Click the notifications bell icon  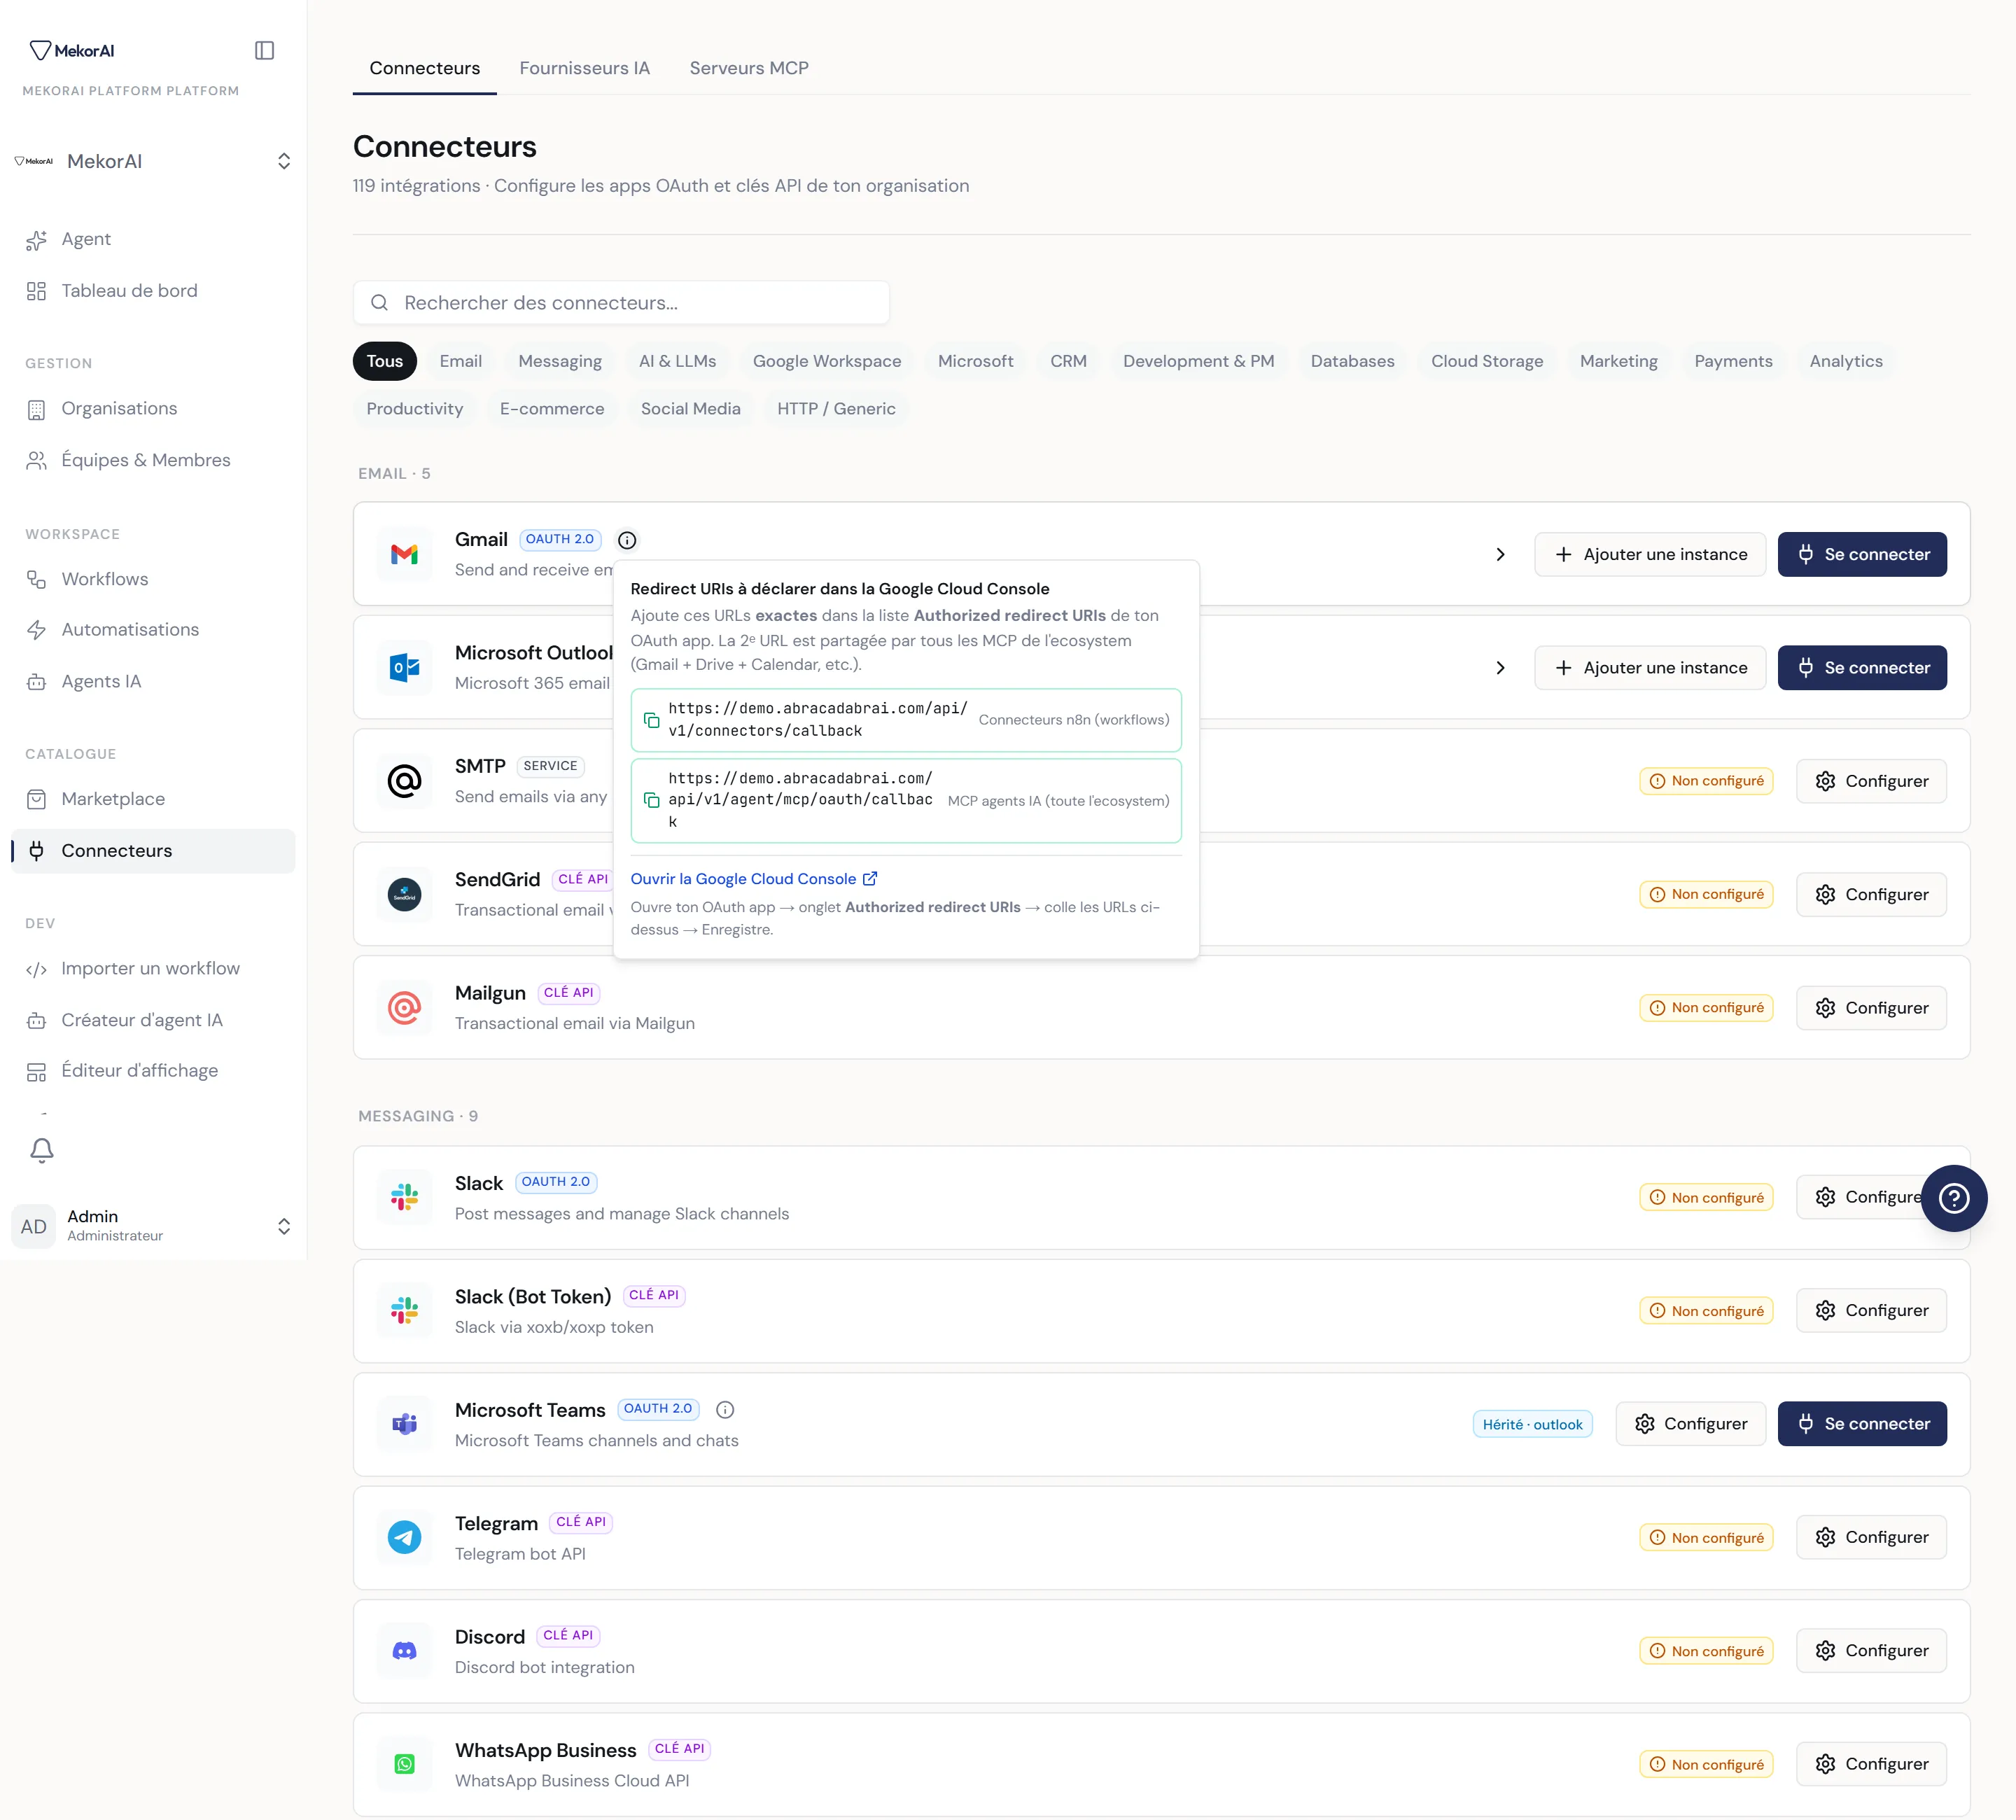coord(41,1150)
